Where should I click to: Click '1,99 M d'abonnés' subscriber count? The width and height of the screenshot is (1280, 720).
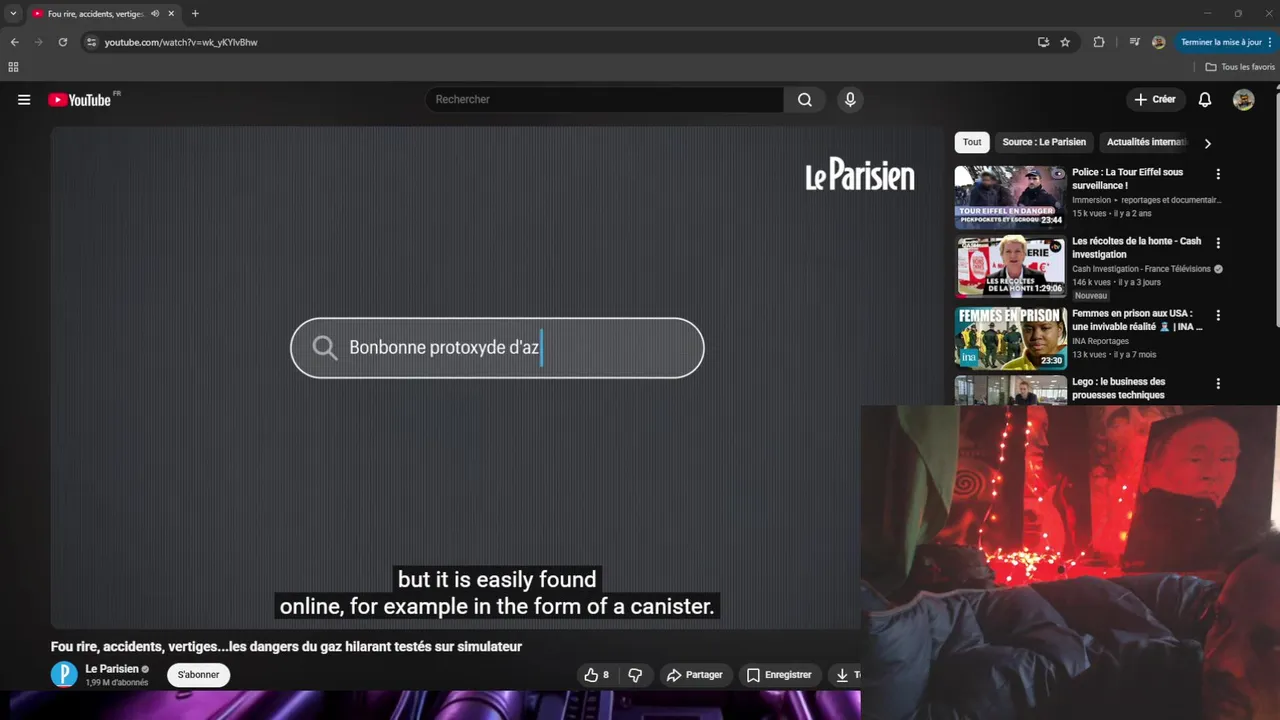click(x=117, y=683)
